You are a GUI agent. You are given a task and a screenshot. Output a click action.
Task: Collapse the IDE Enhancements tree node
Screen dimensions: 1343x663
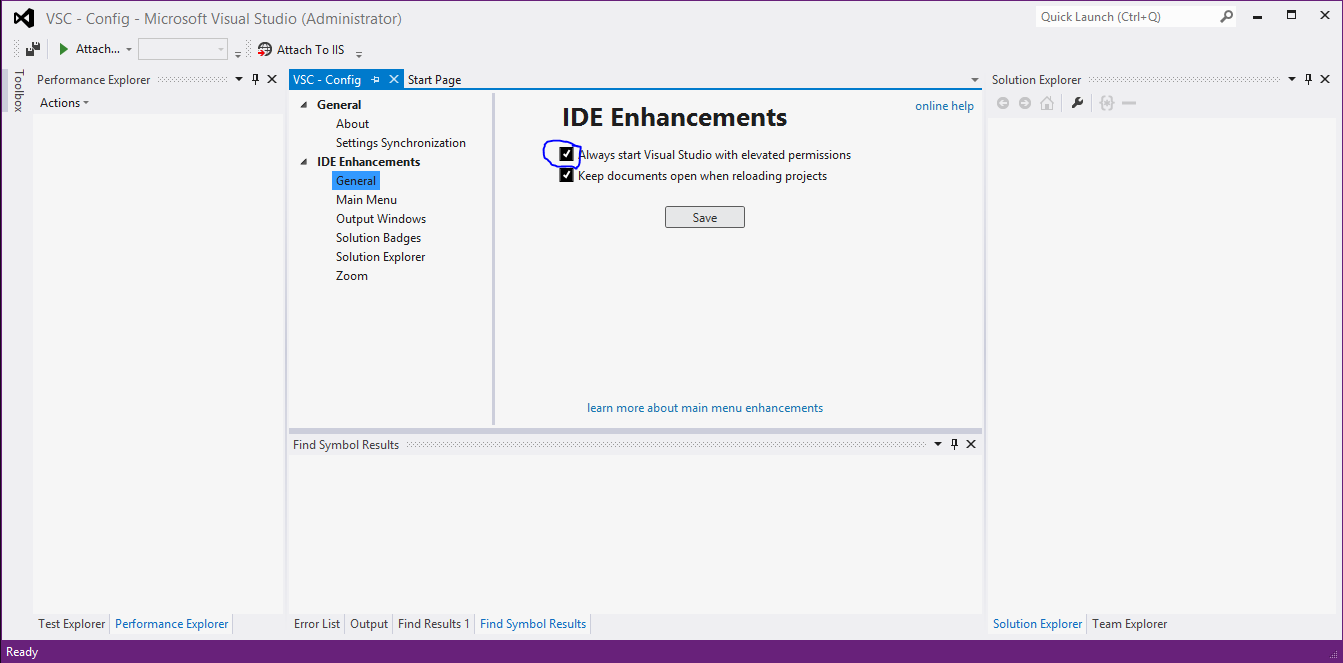(305, 162)
